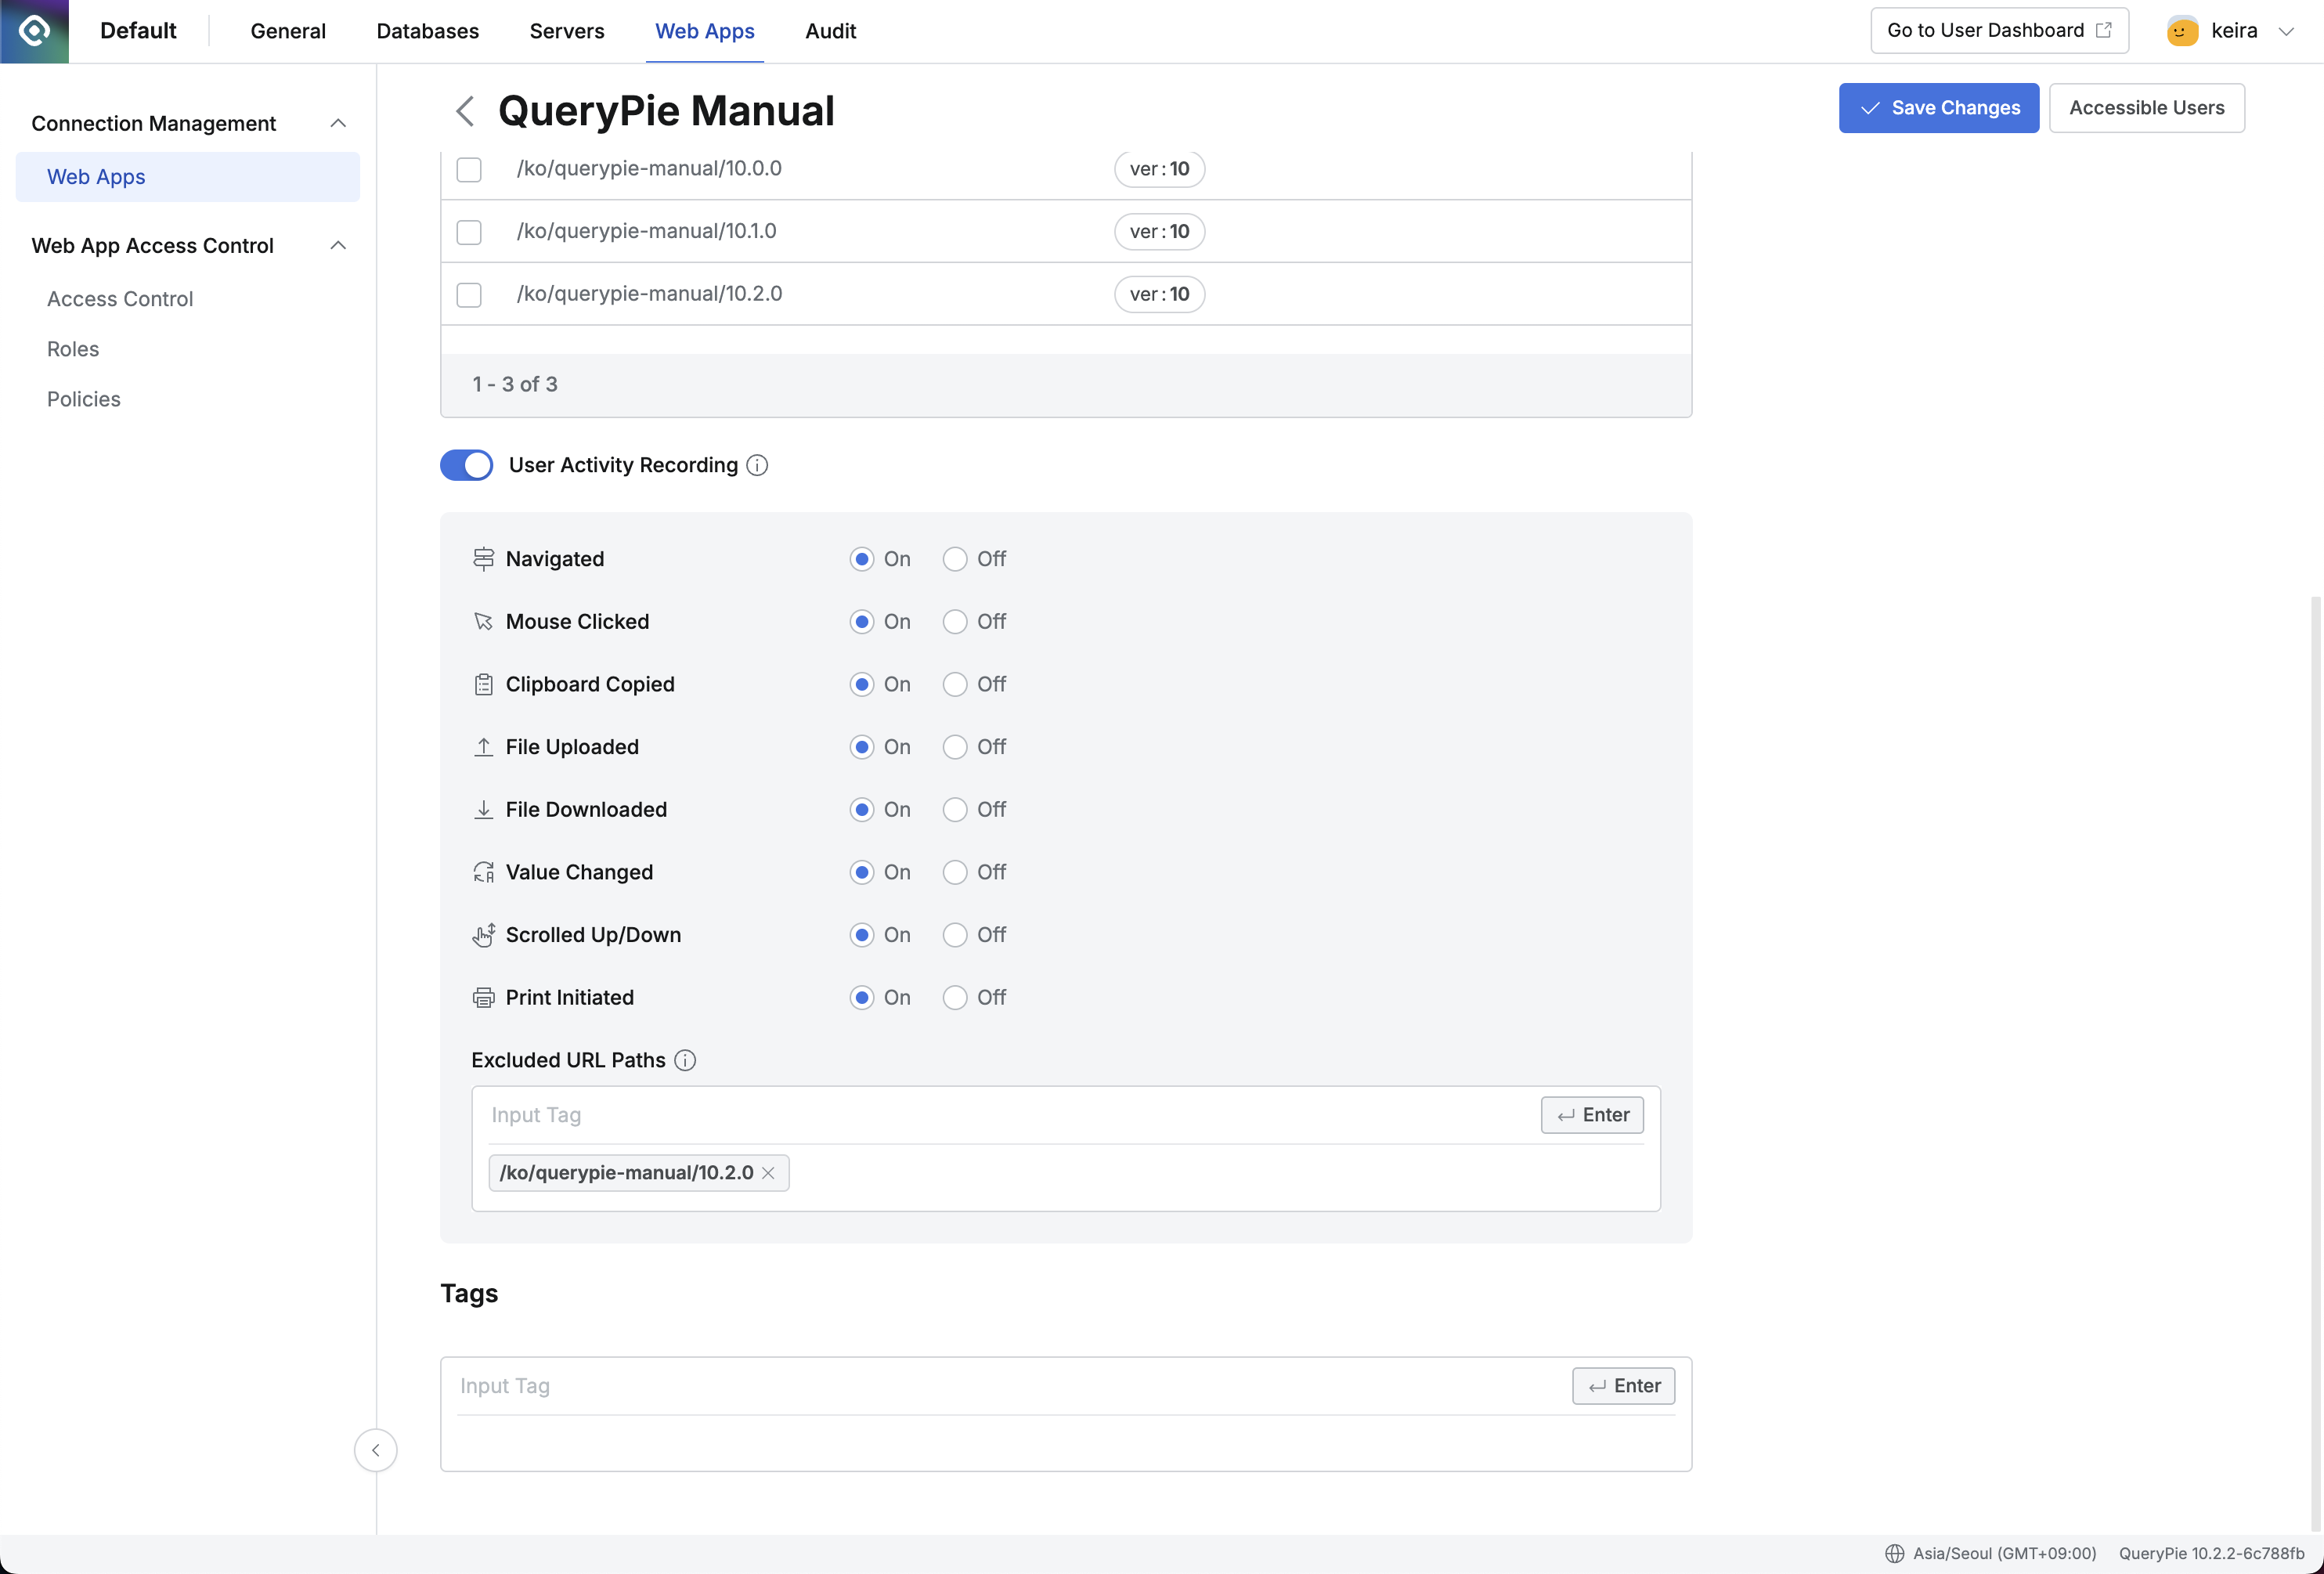2324x1574 pixels.
Task: Click the File Downloaded arrow icon
Action: coord(483,810)
